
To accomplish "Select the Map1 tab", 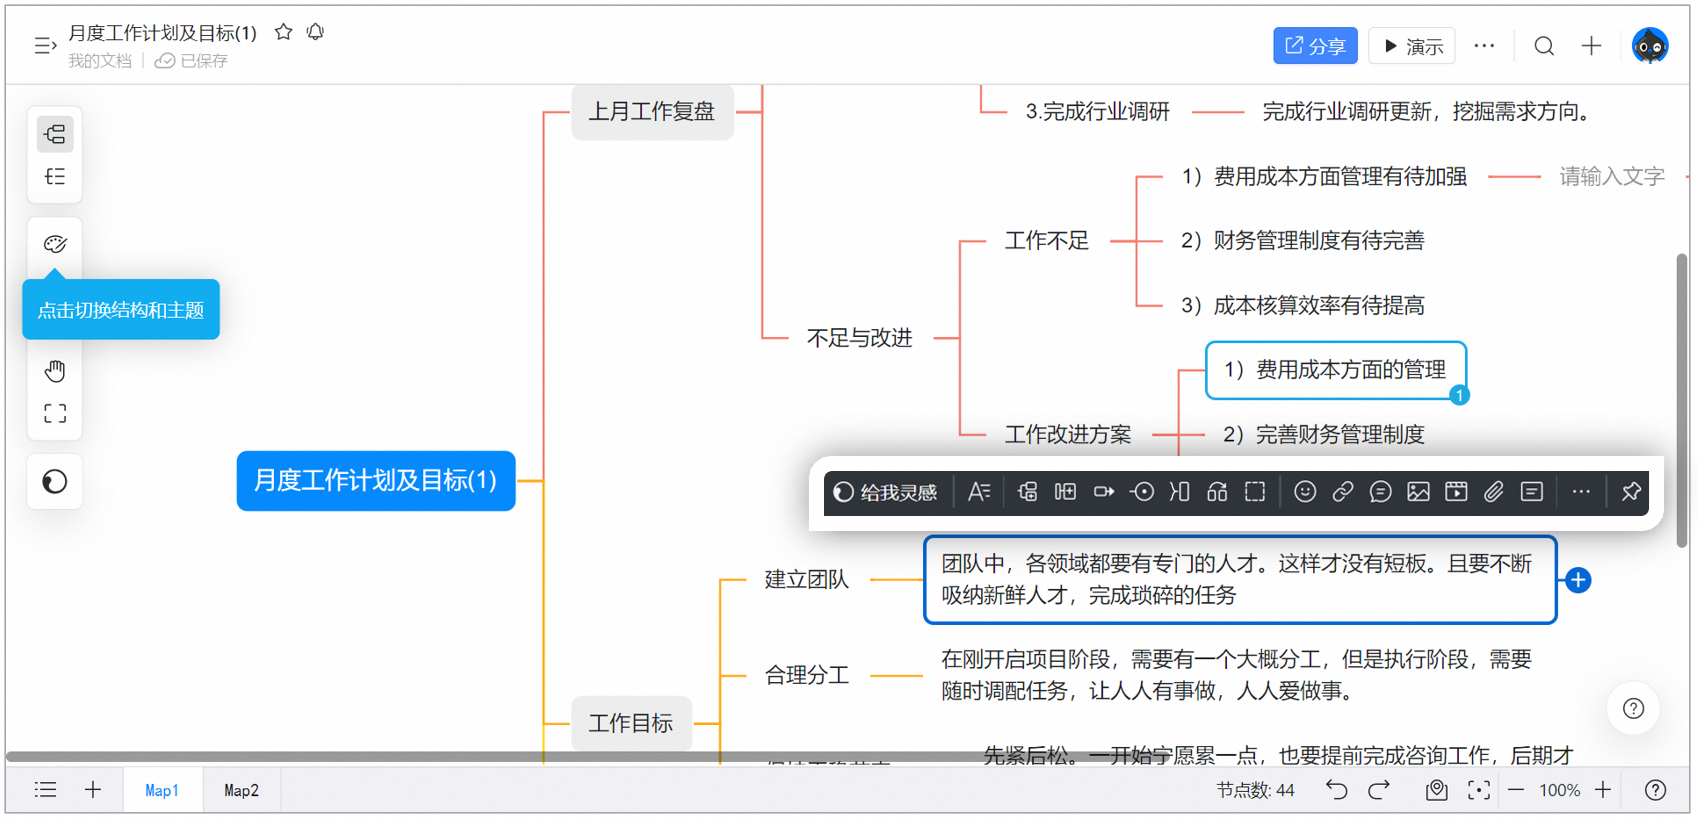I will (162, 790).
